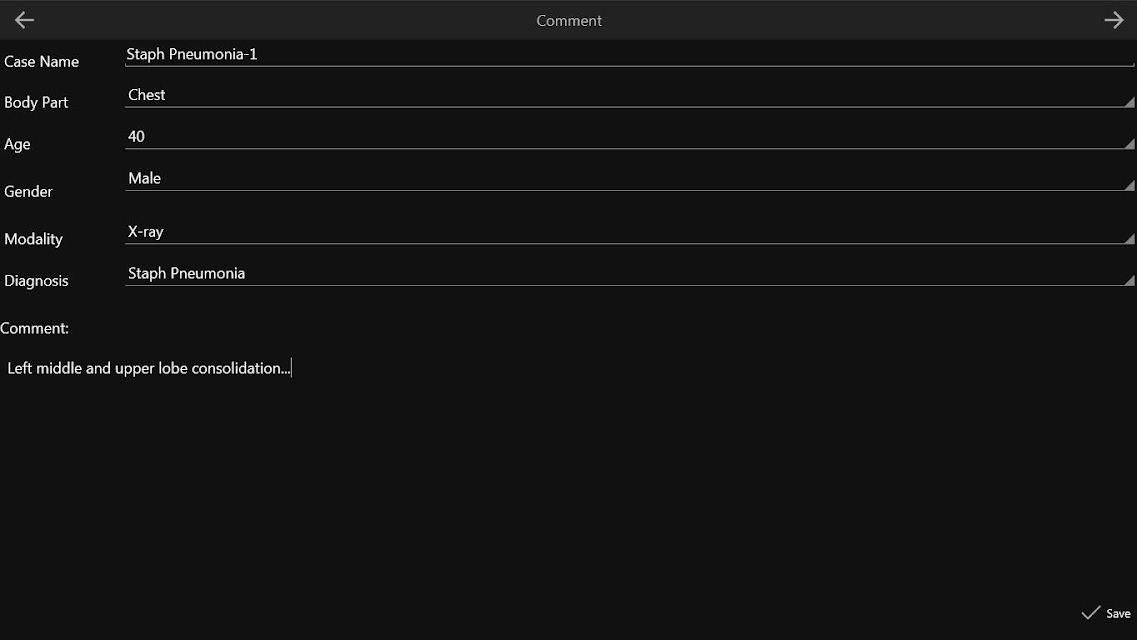Screen dimensions: 1137x640
Task: Advance with the right arrow icon
Action: [x=1113, y=20]
